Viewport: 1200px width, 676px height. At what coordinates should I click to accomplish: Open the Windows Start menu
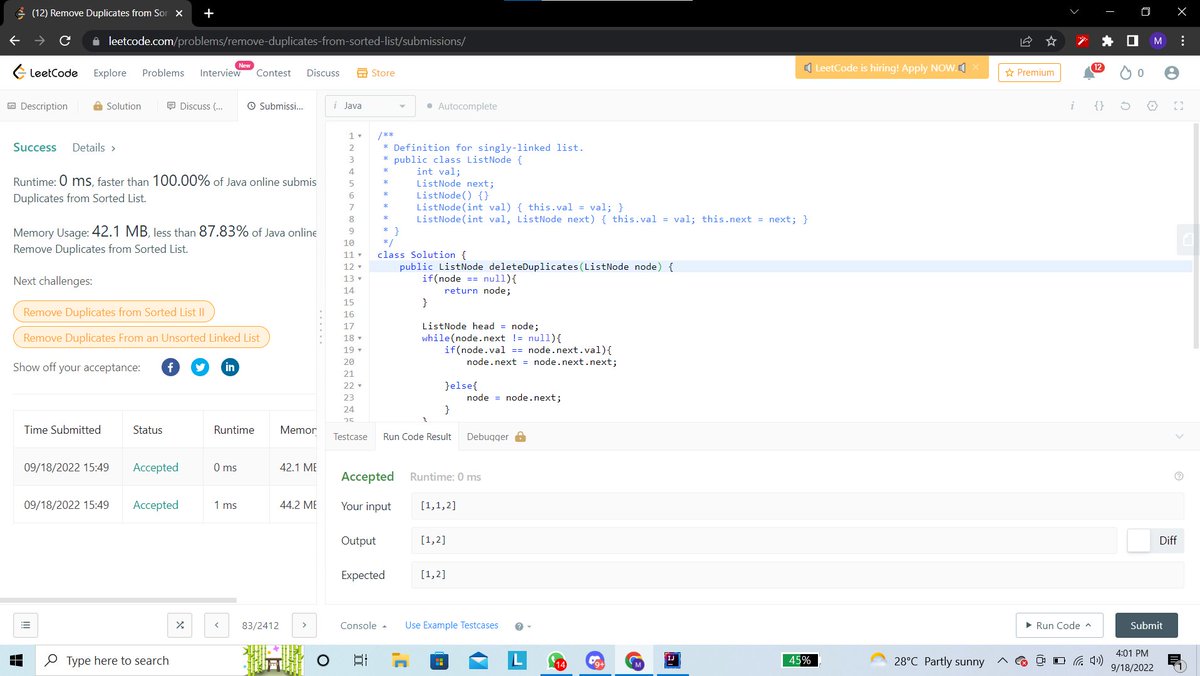(16, 661)
